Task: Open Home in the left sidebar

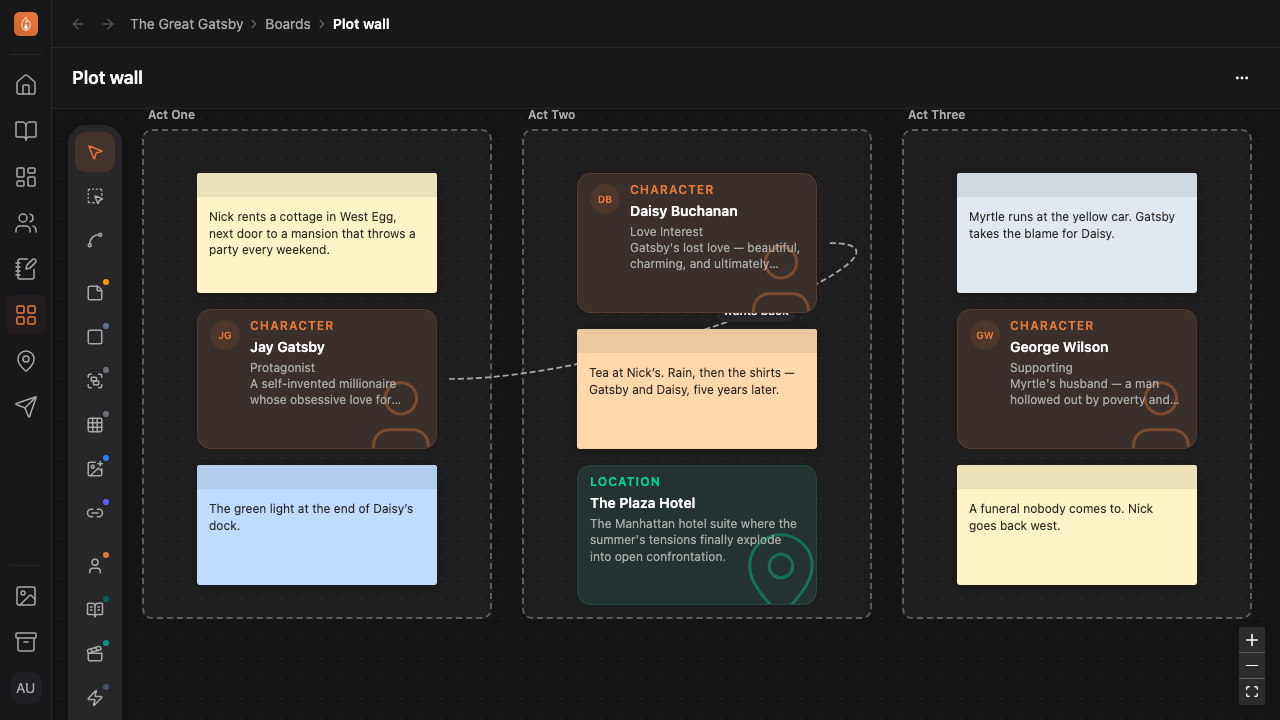Action: 26,85
